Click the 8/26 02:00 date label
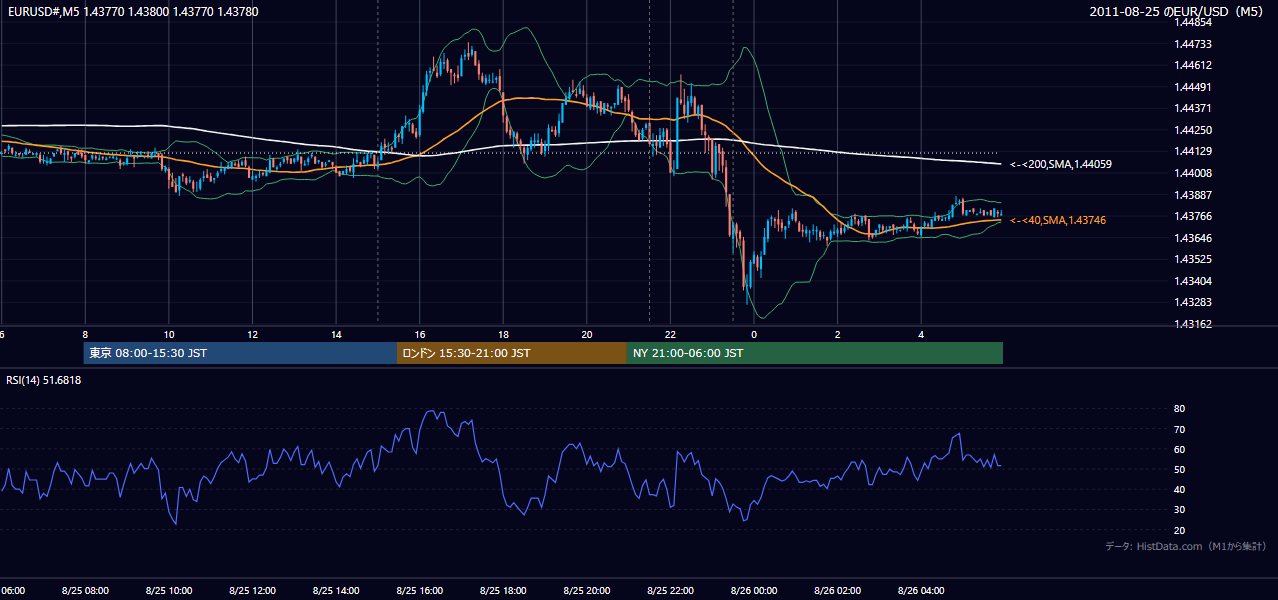The image size is (1278, 600). [838, 590]
